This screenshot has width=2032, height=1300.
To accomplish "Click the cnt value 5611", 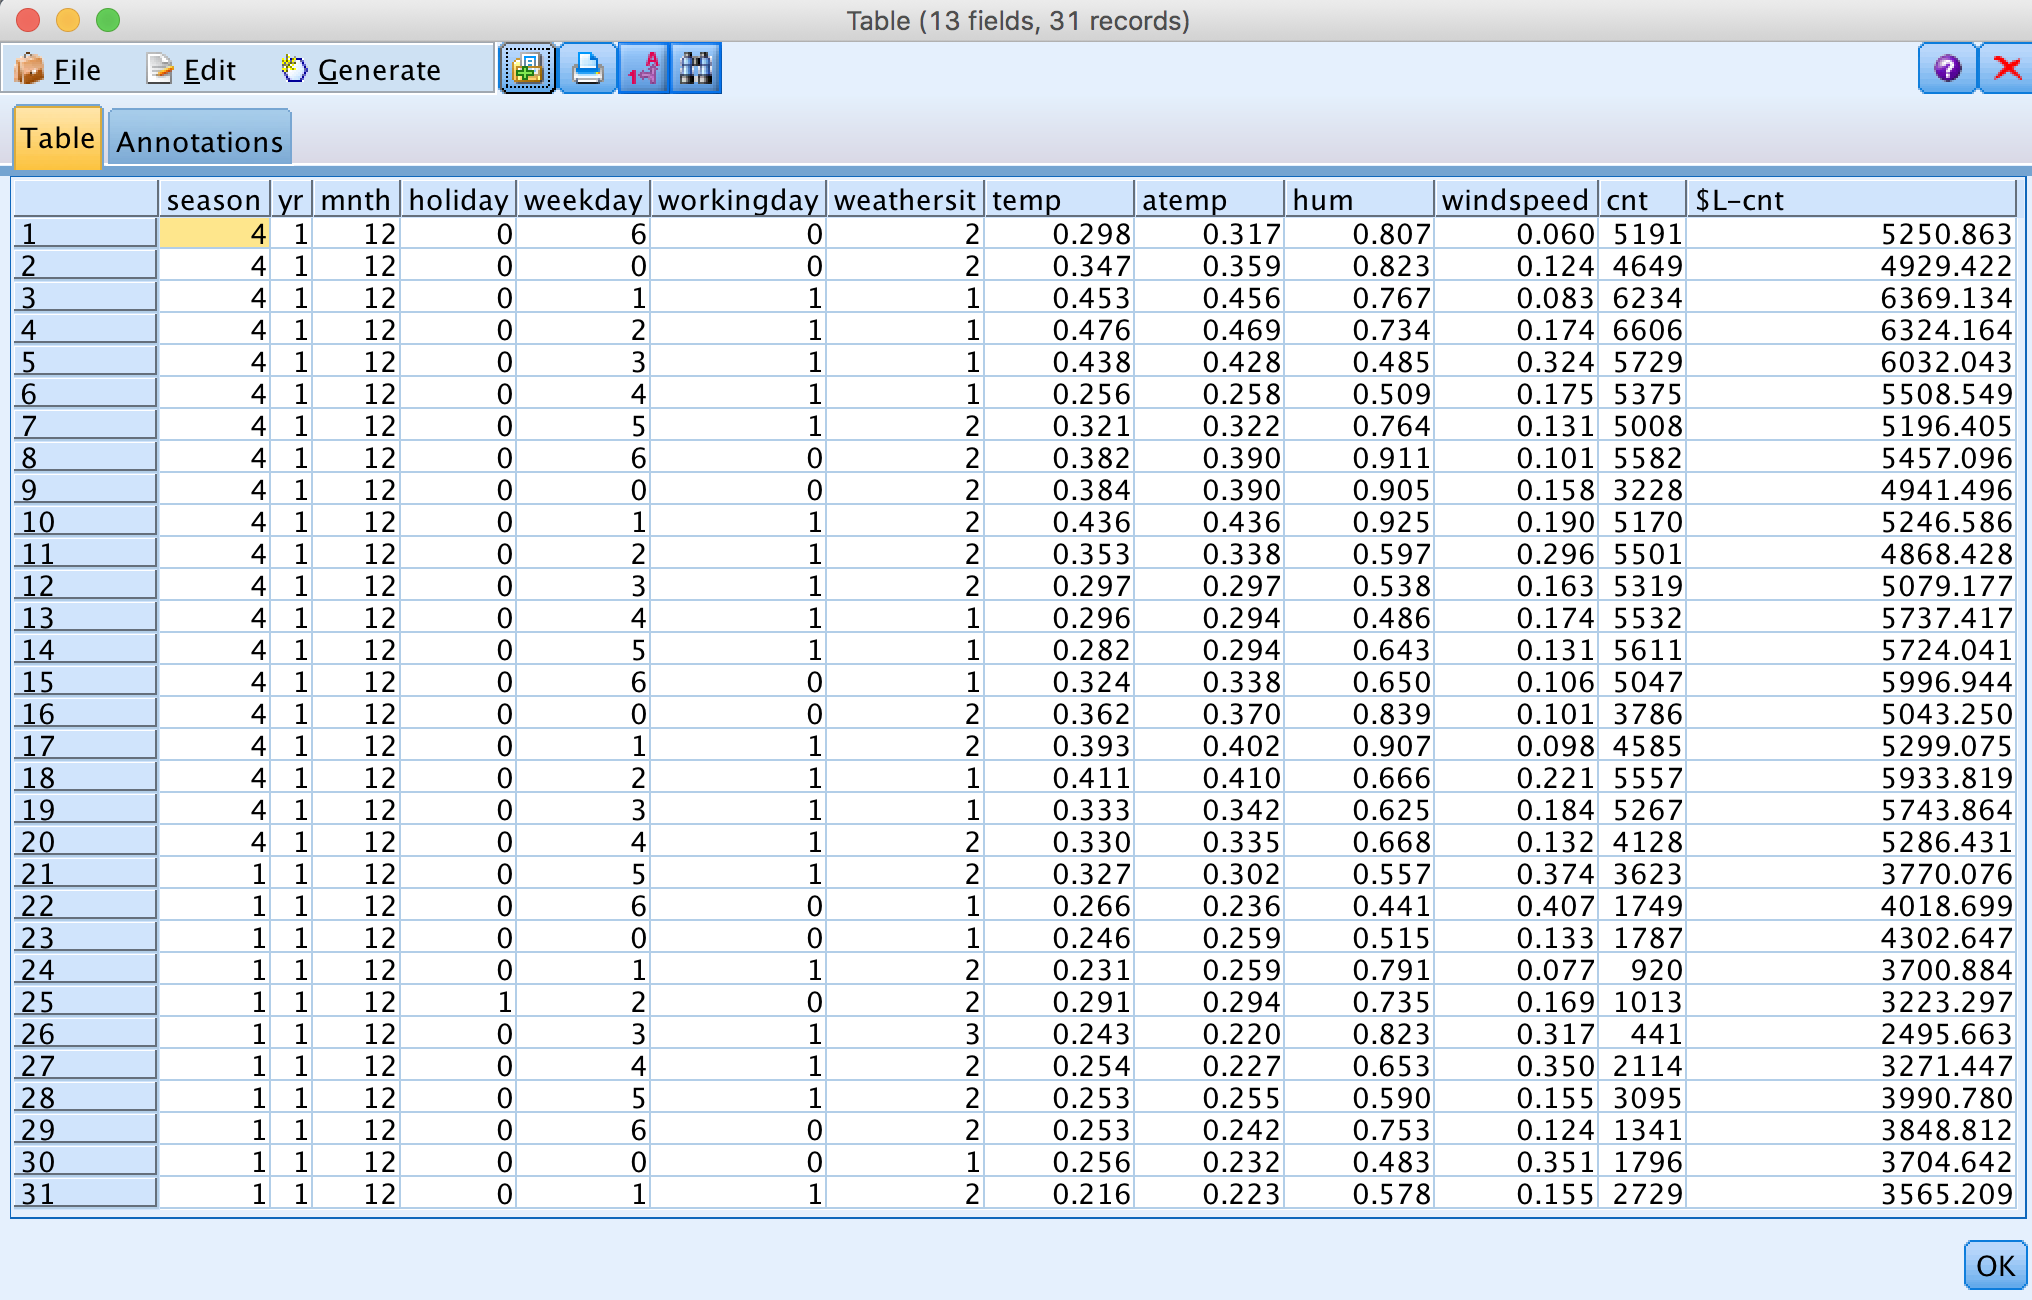I will tap(1648, 650).
